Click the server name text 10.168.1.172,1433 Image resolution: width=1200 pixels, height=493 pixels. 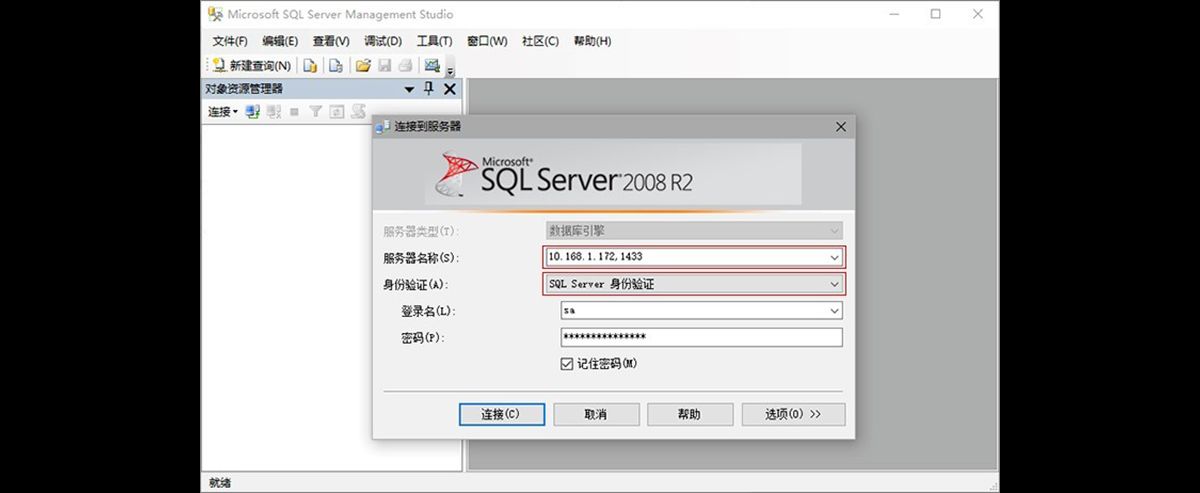[595, 257]
